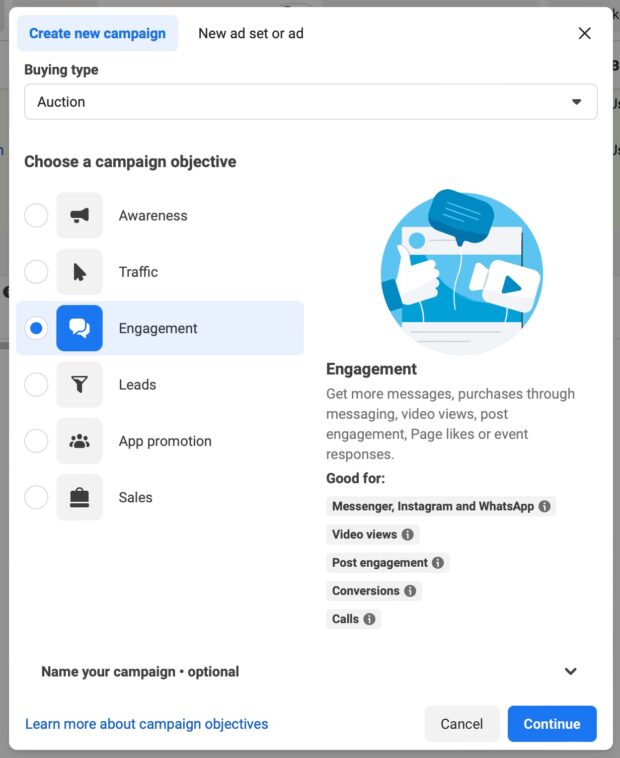620x758 pixels.
Task: Click the Traffic objective label
Action: [138, 272]
